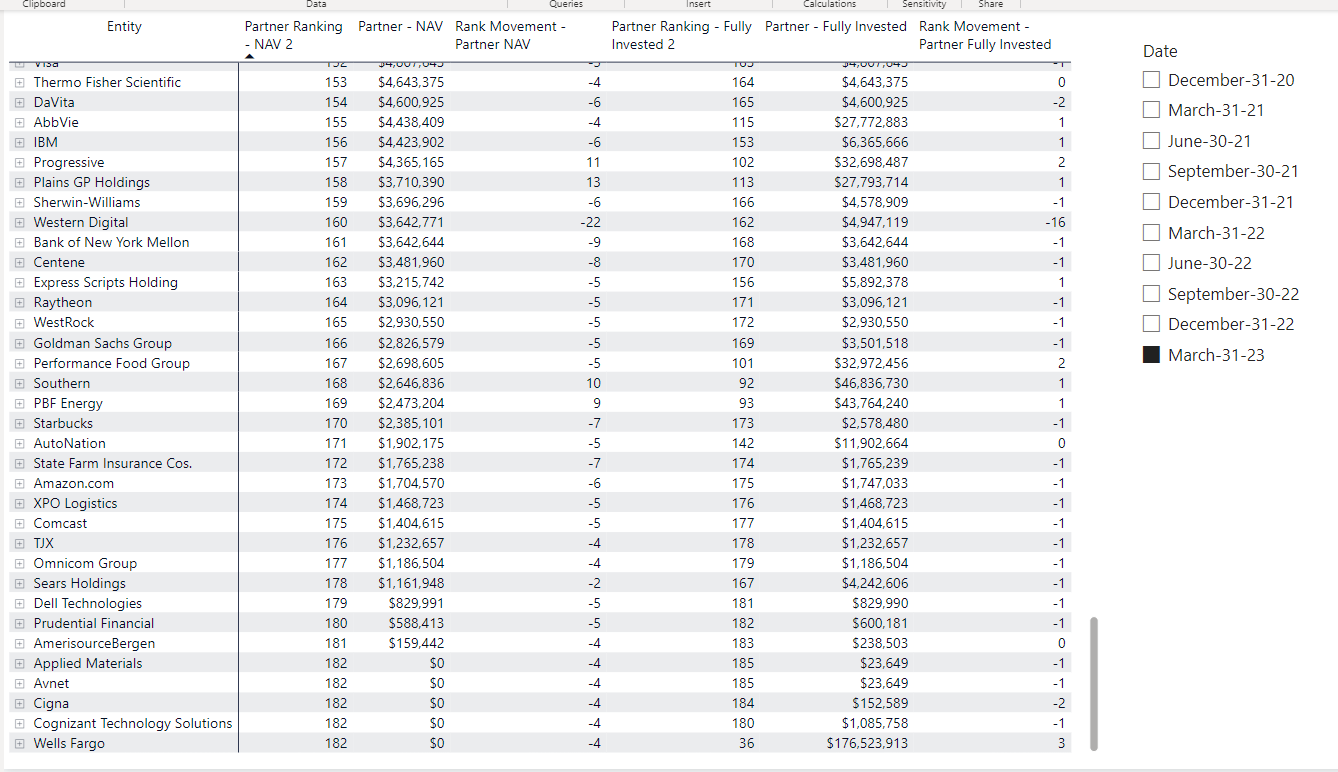This screenshot has height=772, width=1338.
Task: Check the September-30-21 date checkbox
Action: 1151,171
